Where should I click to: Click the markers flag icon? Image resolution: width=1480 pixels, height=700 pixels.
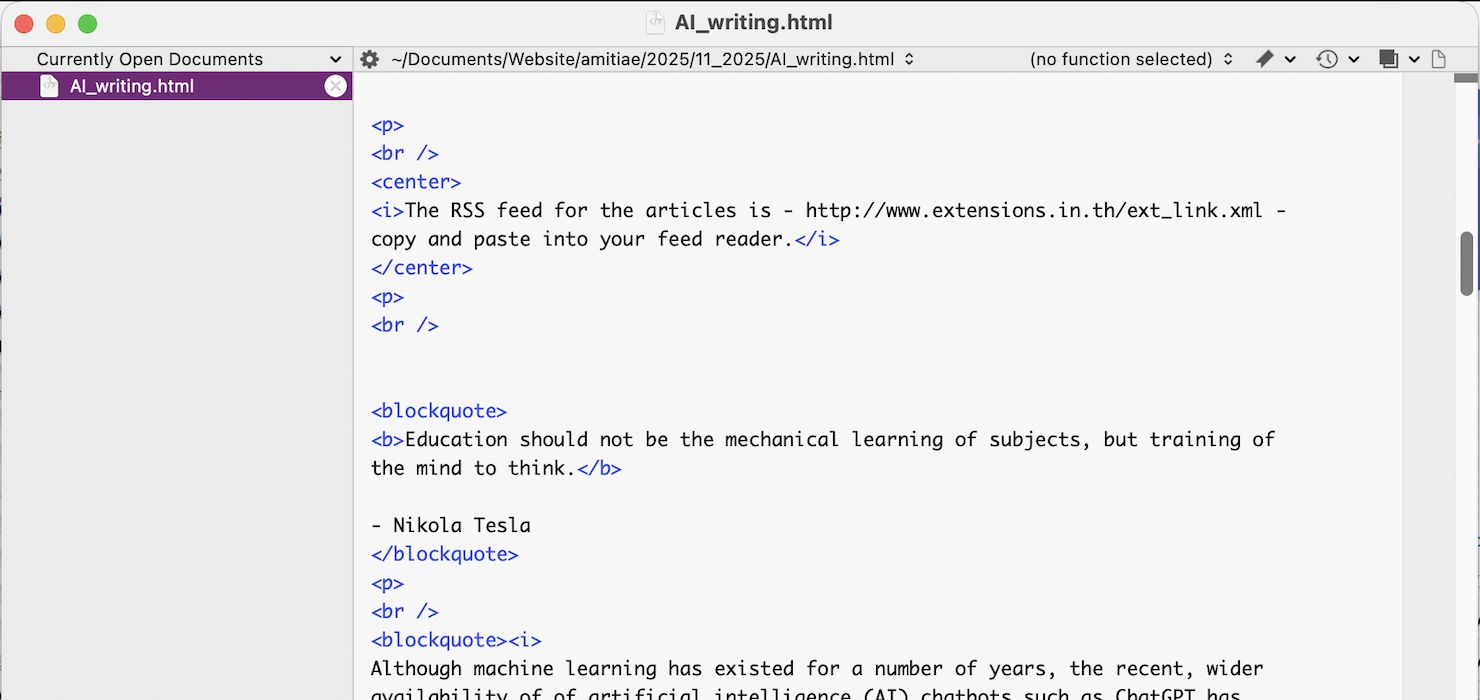[x=1263, y=59]
